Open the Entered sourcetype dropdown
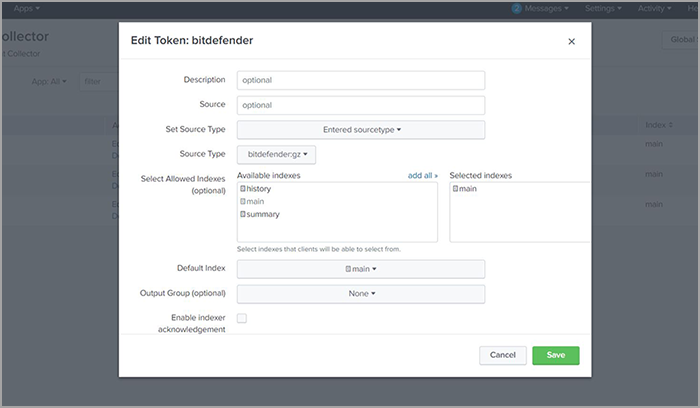The image size is (700, 408). click(360, 130)
